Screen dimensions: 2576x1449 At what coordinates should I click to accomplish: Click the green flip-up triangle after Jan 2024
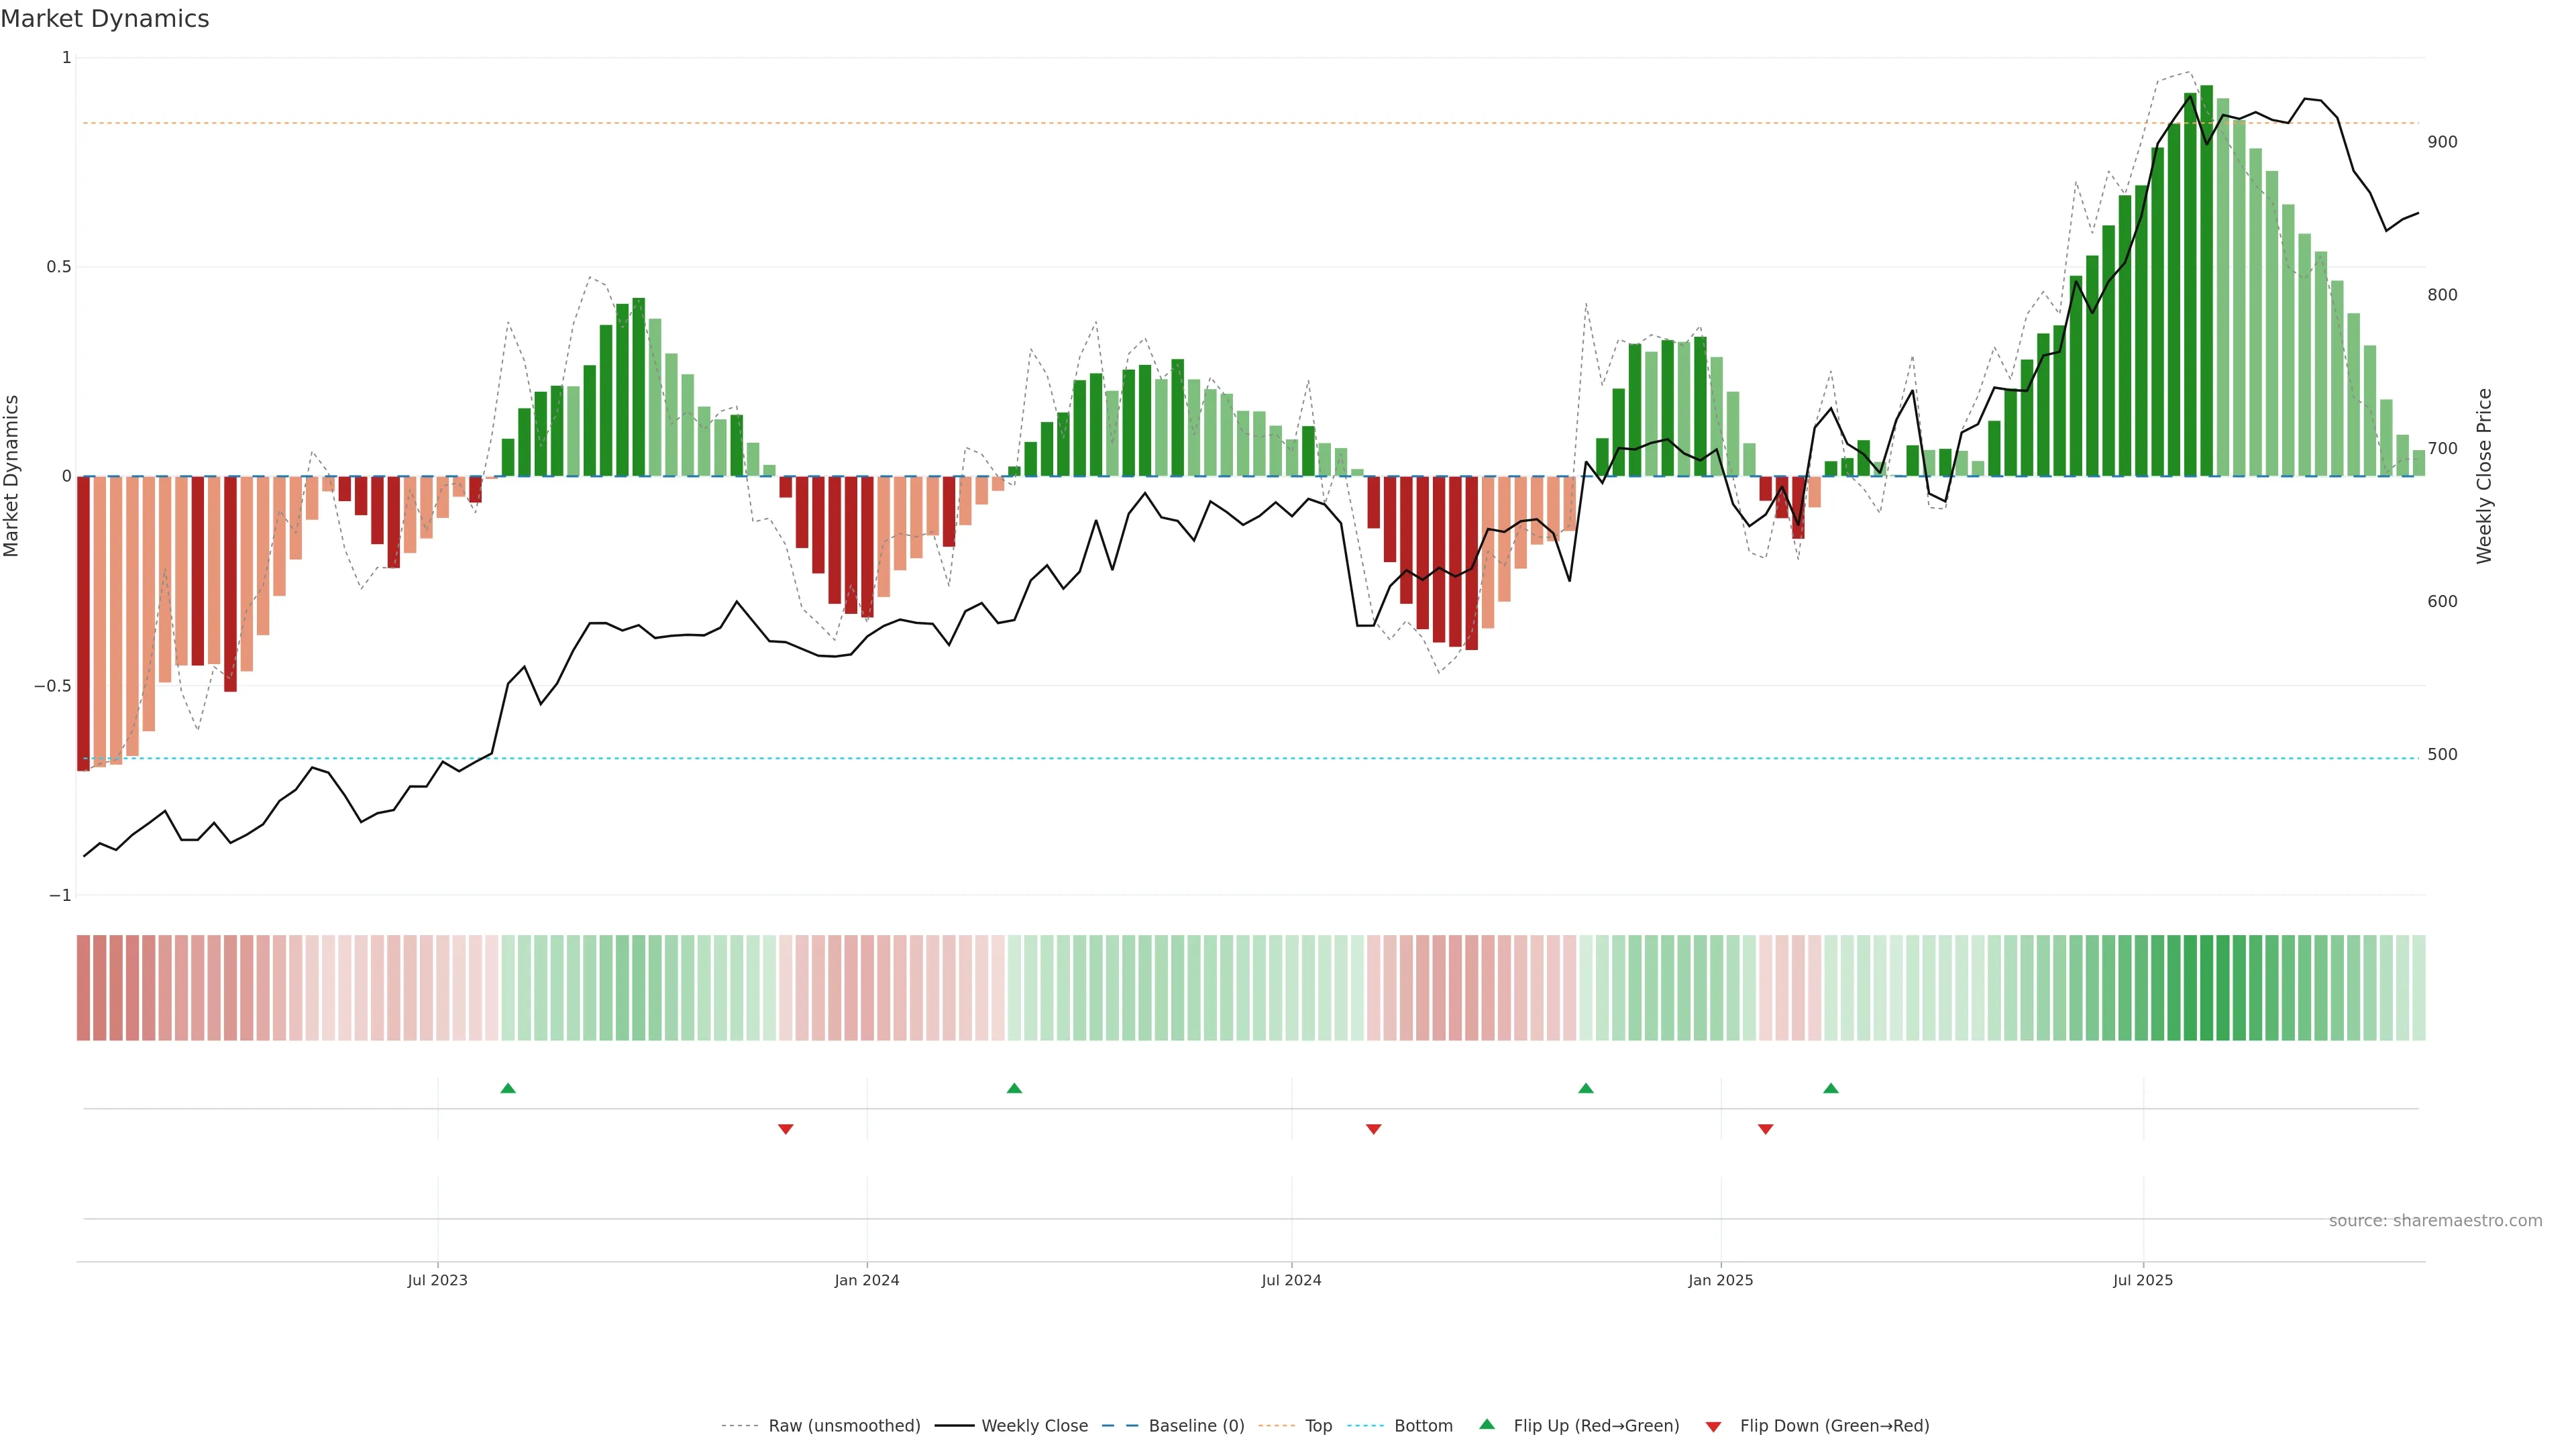(1014, 1088)
